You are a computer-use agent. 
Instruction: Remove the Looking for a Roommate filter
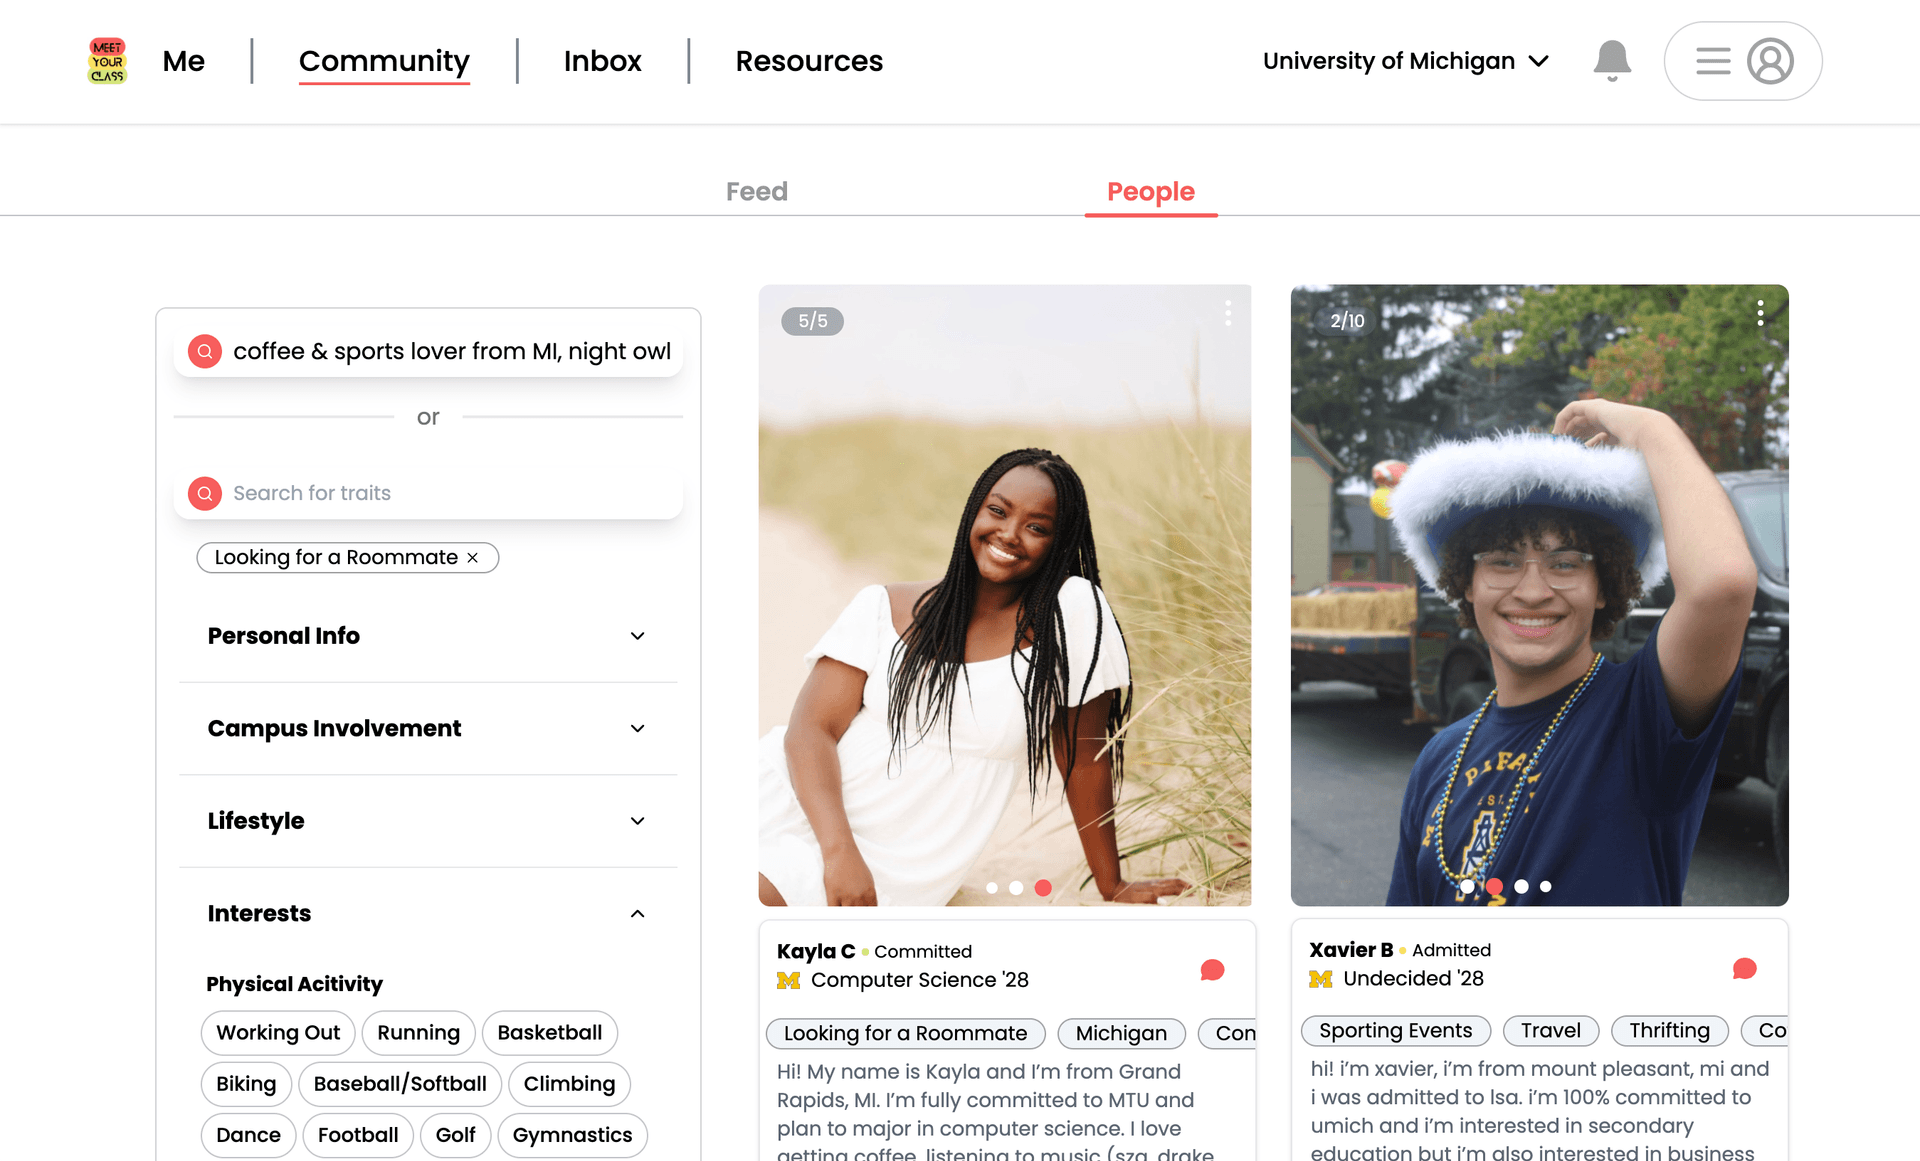pyautogui.click(x=473, y=558)
